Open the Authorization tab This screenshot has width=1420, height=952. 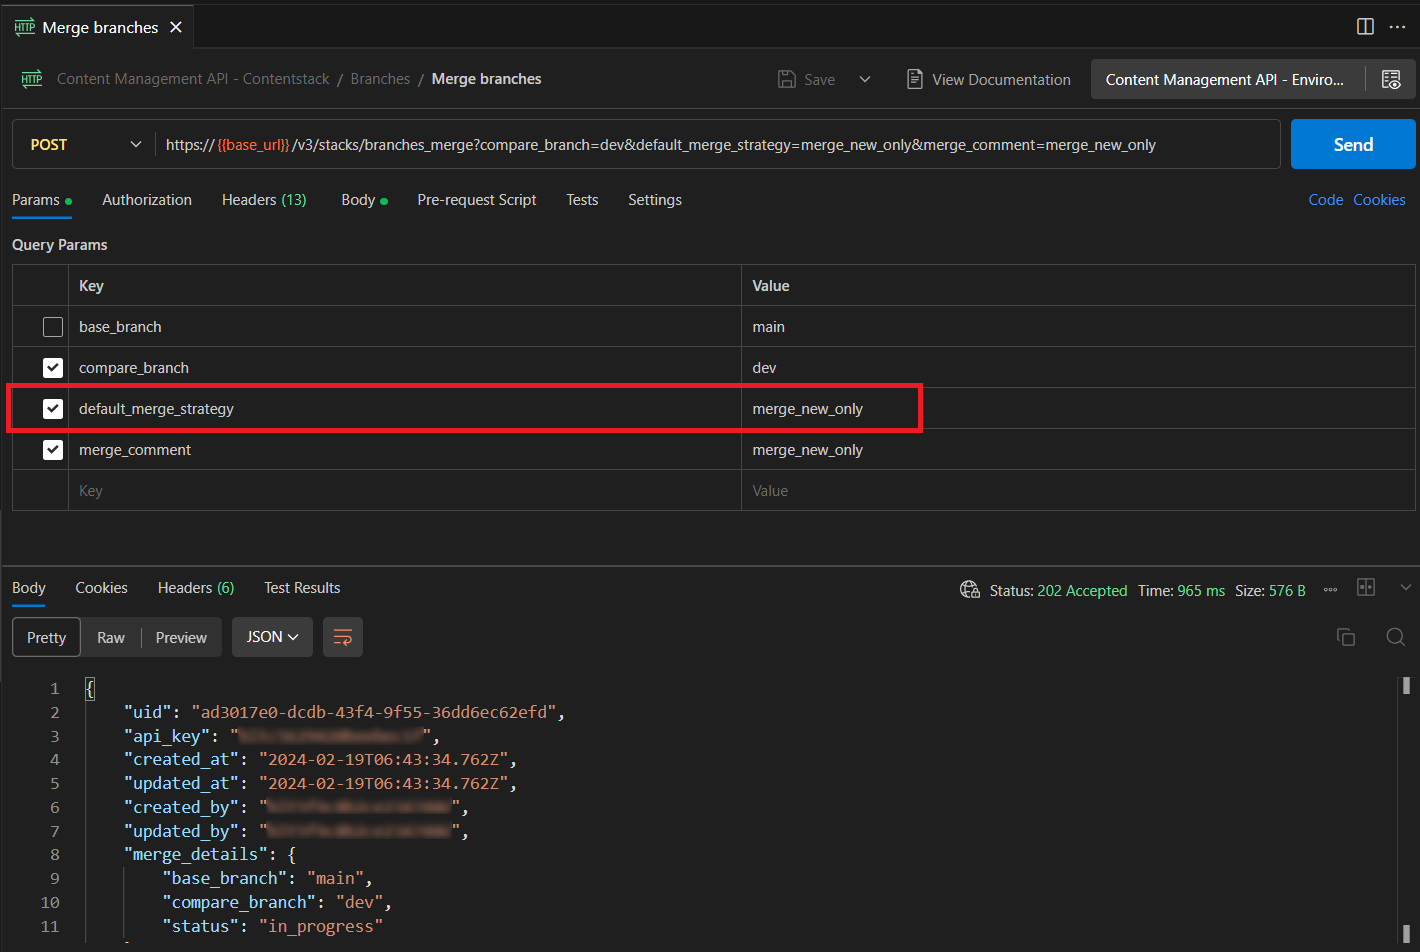(x=147, y=200)
